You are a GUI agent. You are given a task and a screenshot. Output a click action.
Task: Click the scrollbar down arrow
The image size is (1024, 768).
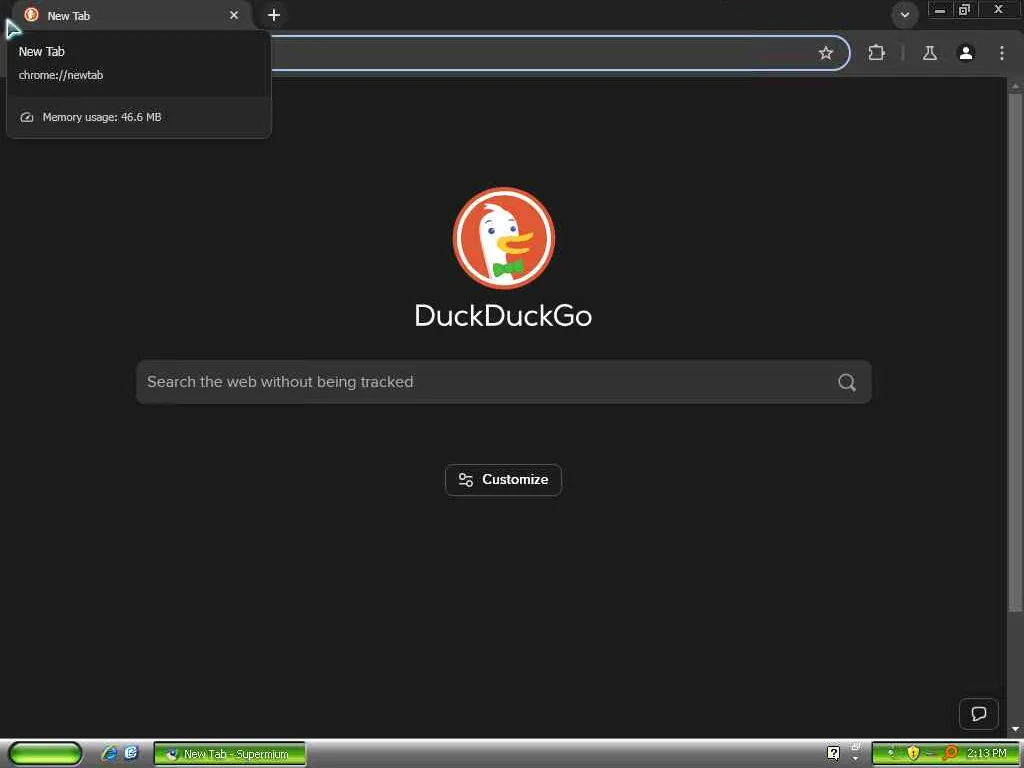(x=1014, y=729)
